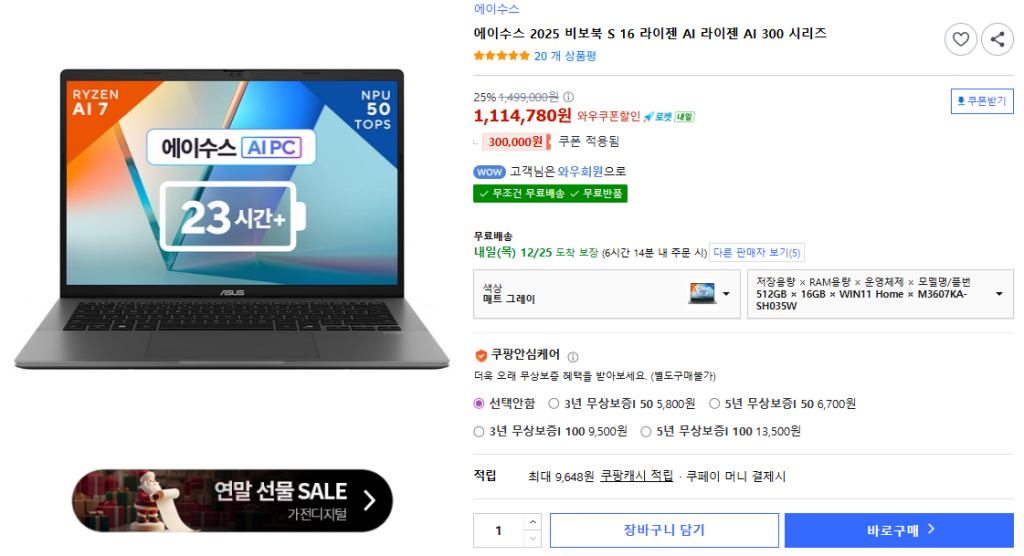Click the info icon beside original price
This screenshot has height=556, width=1024.
(568, 97)
